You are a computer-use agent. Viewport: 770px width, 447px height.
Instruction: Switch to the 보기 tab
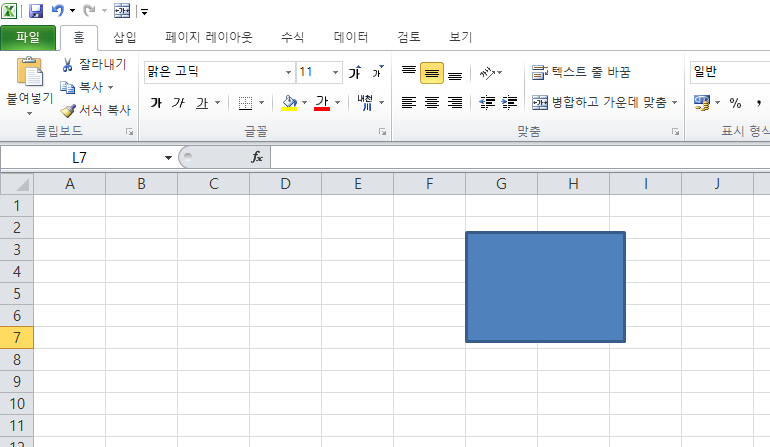pos(461,37)
